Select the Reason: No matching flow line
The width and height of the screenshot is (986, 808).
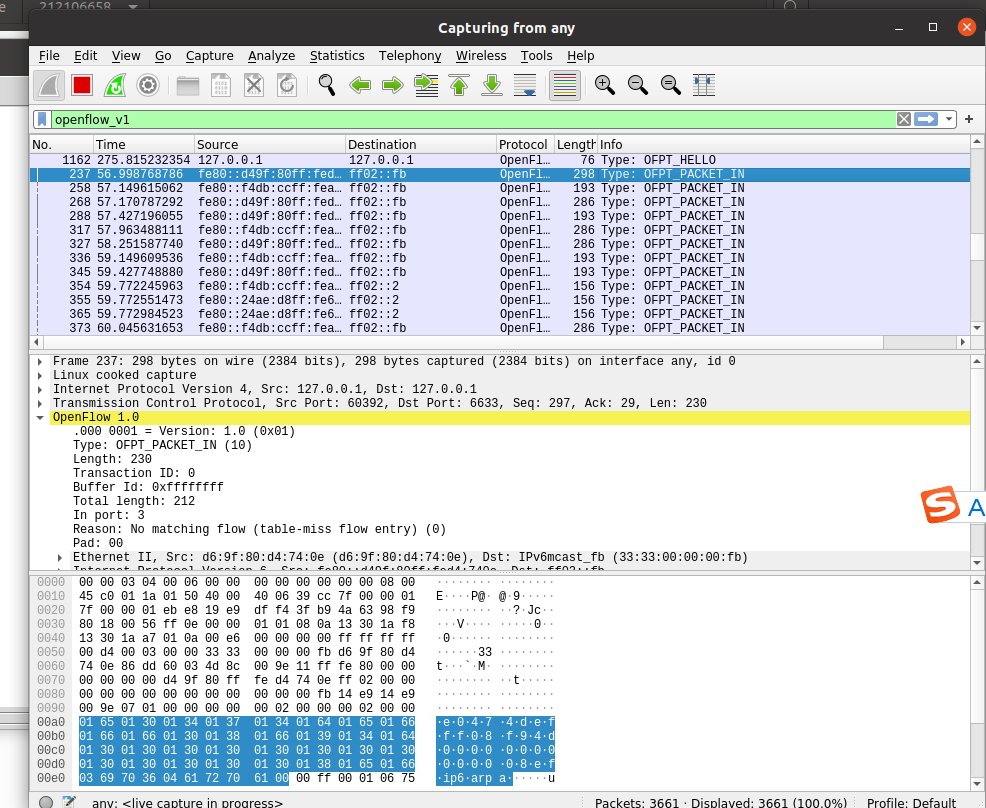tap(259, 529)
